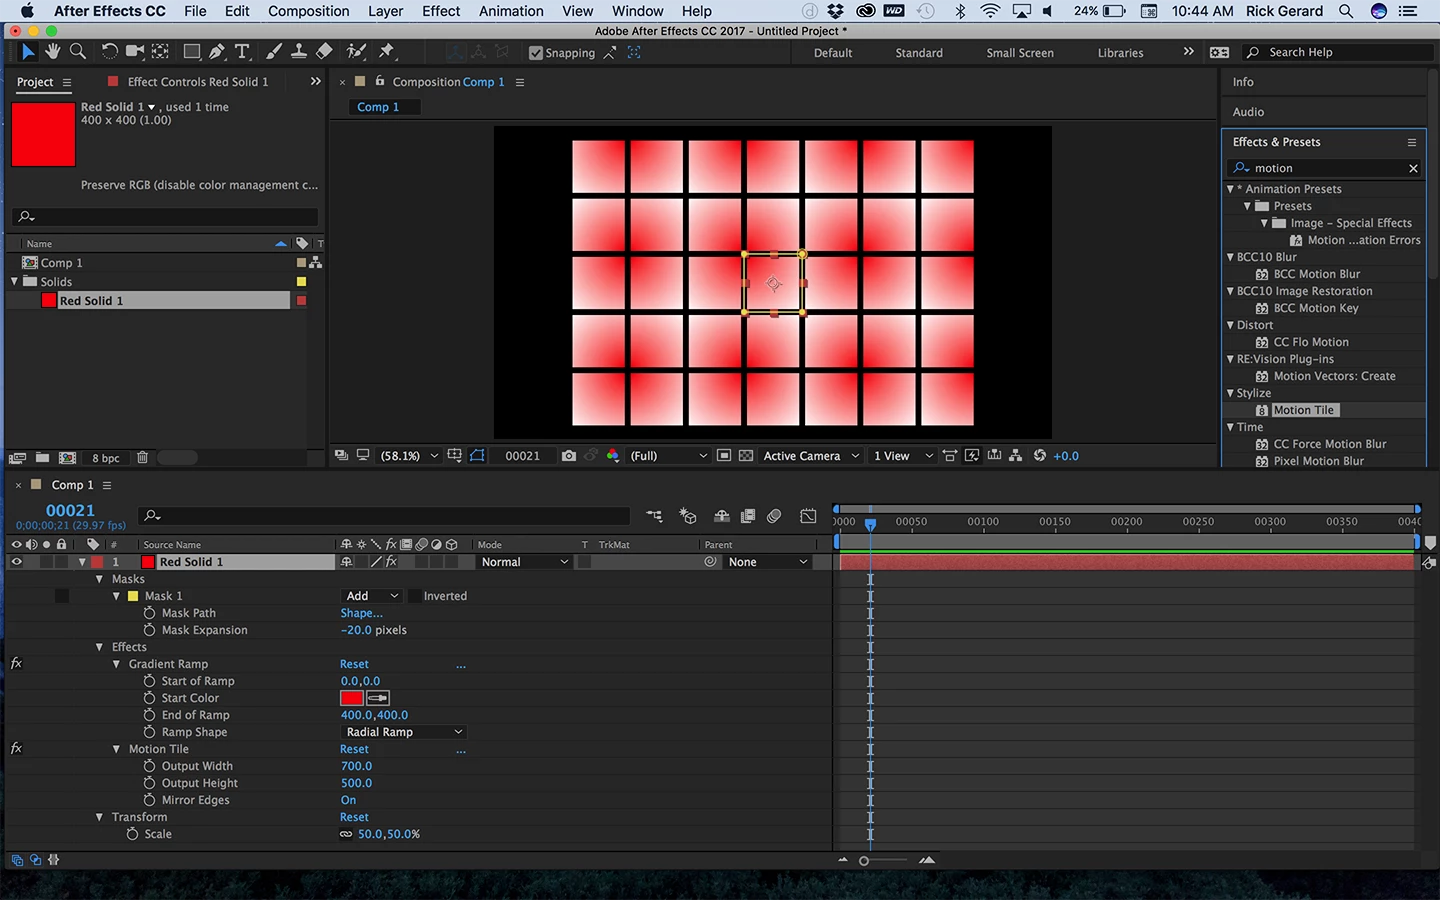Delete selected project item with trash icon
Screen dimensions: 1440x900
coord(142,458)
